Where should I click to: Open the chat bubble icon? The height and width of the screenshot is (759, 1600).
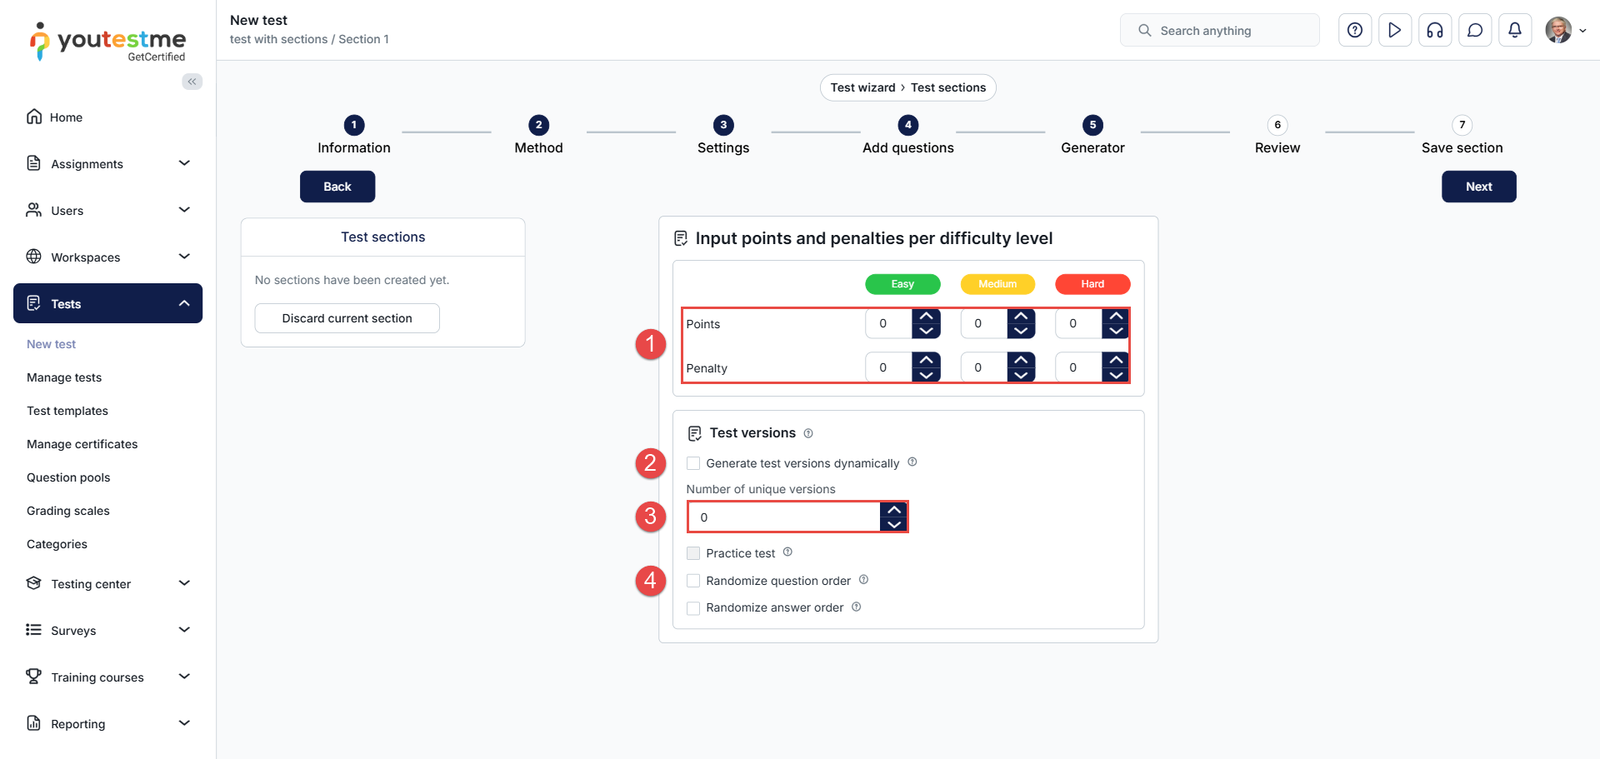1475,30
